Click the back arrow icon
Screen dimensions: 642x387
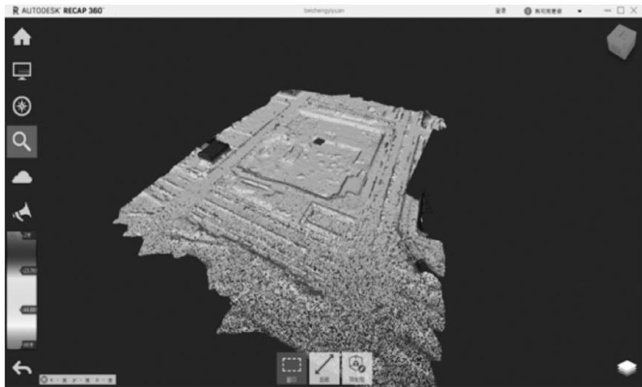coord(22,368)
